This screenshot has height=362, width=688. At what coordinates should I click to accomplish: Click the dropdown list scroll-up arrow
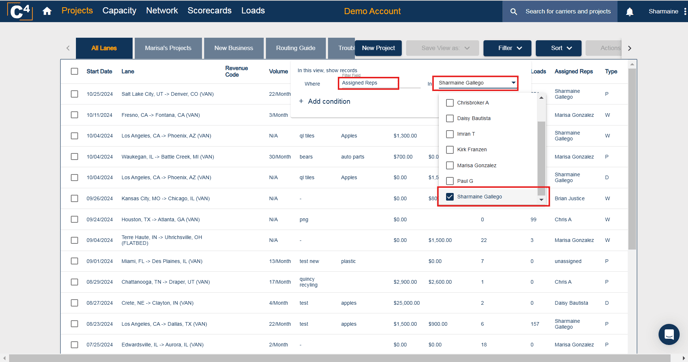click(x=541, y=98)
